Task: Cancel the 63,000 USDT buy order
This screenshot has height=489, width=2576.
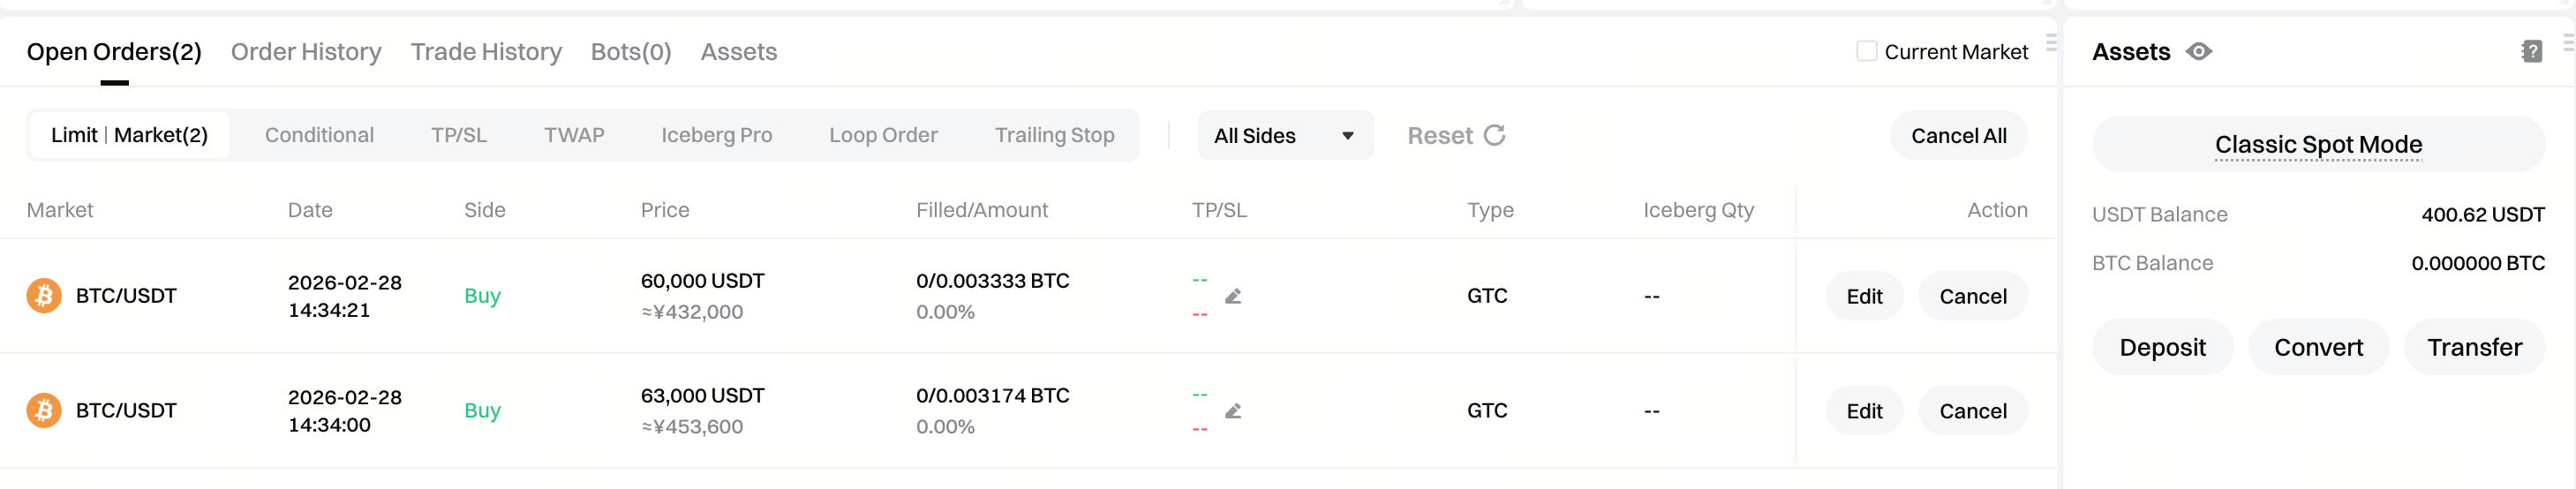Action: pos(1972,411)
